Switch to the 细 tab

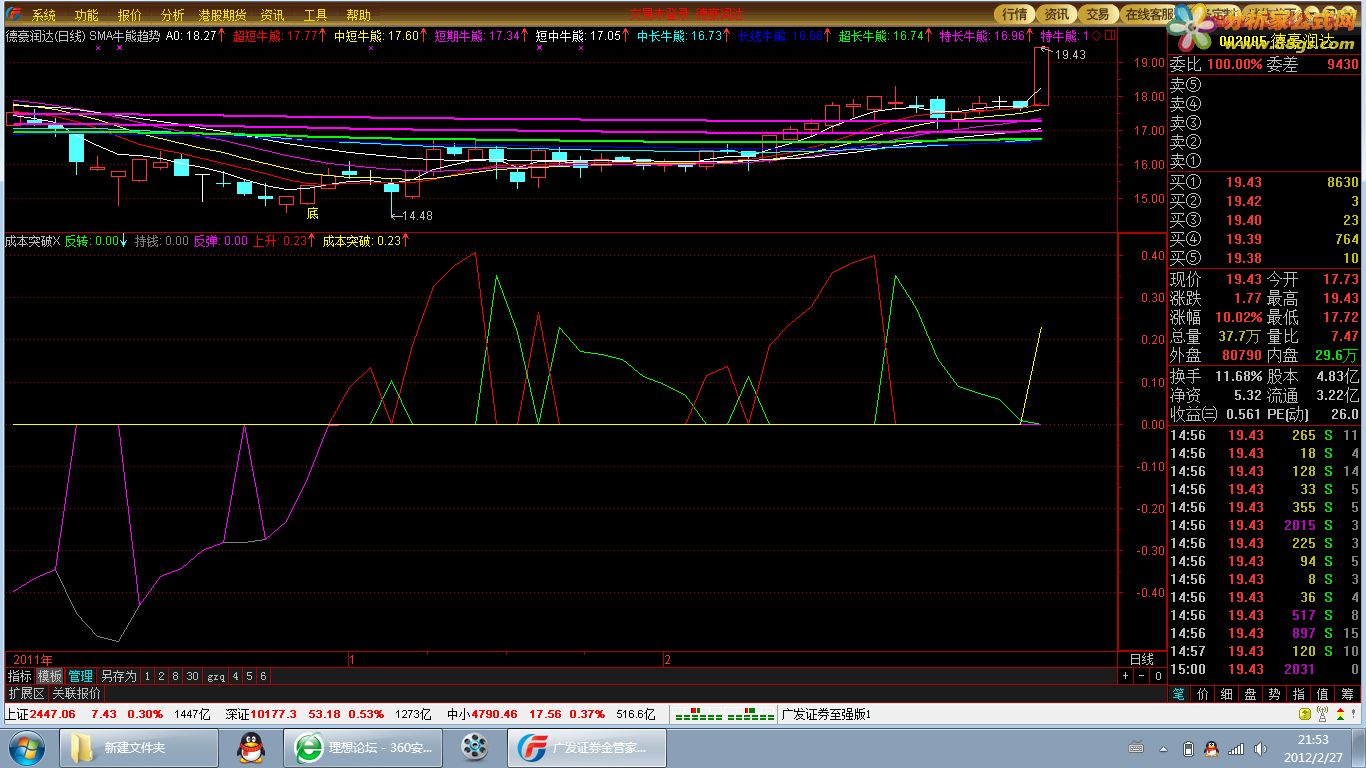1228,693
